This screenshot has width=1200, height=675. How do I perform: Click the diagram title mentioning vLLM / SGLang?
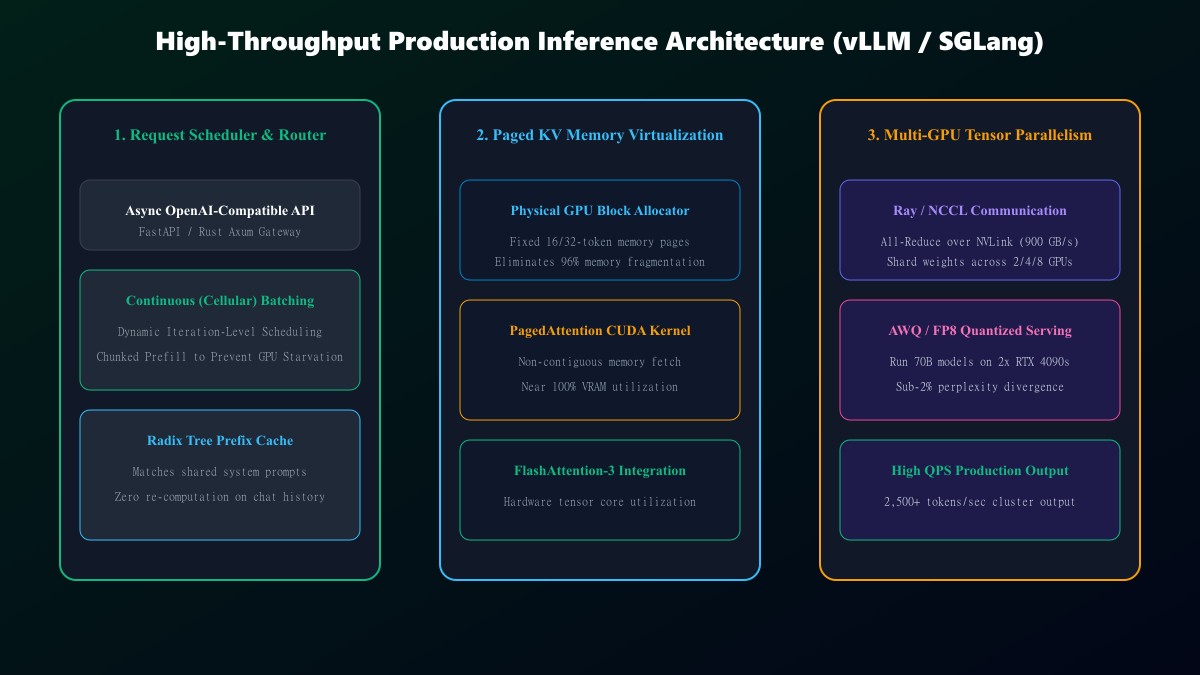(x=600, y=42)
